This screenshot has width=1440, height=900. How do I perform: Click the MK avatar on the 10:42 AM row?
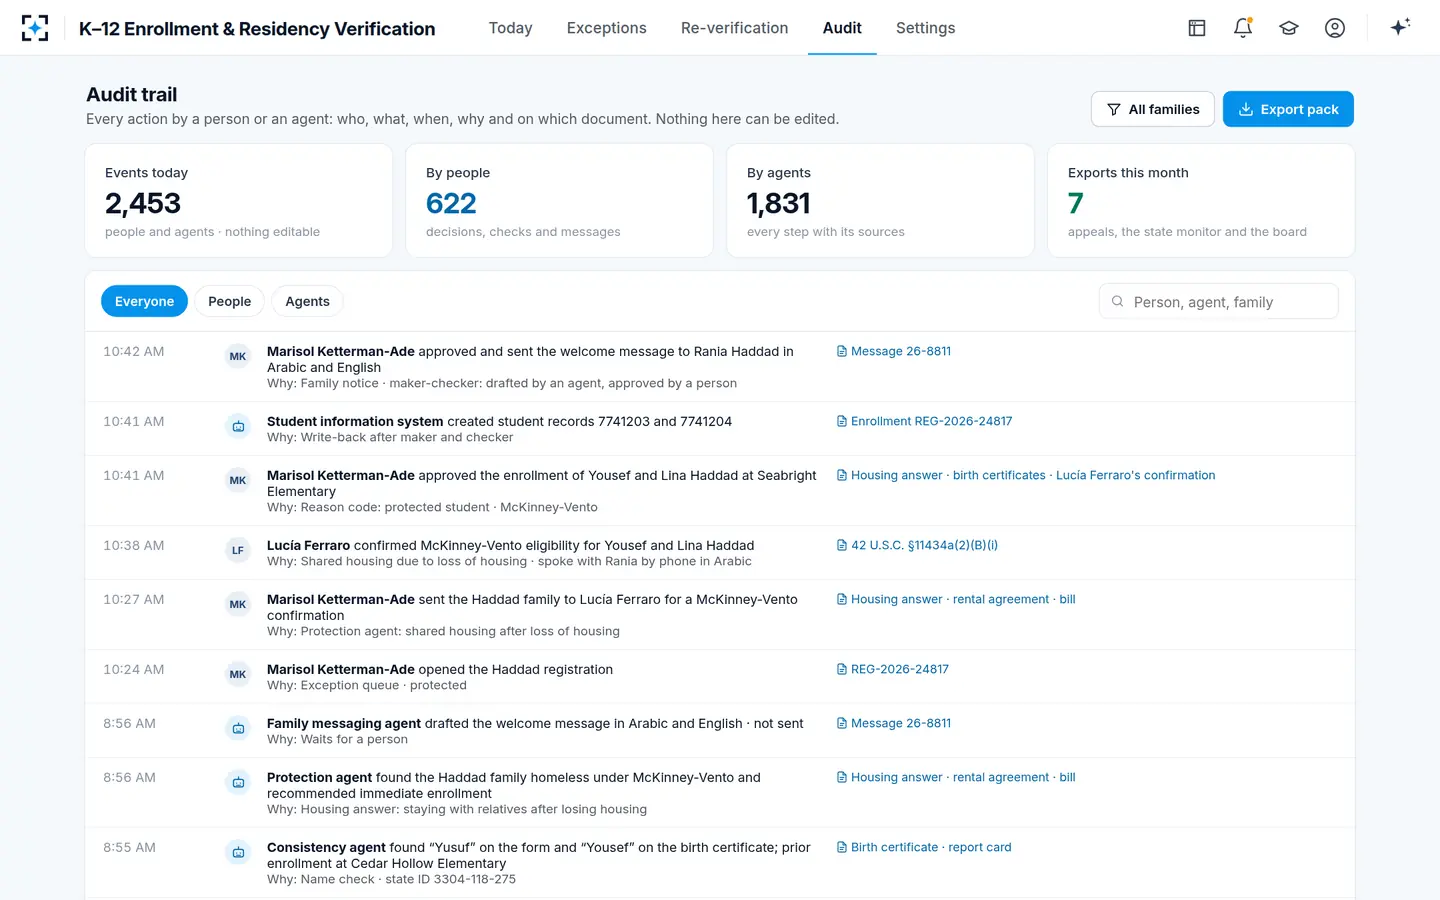(238, 356)
